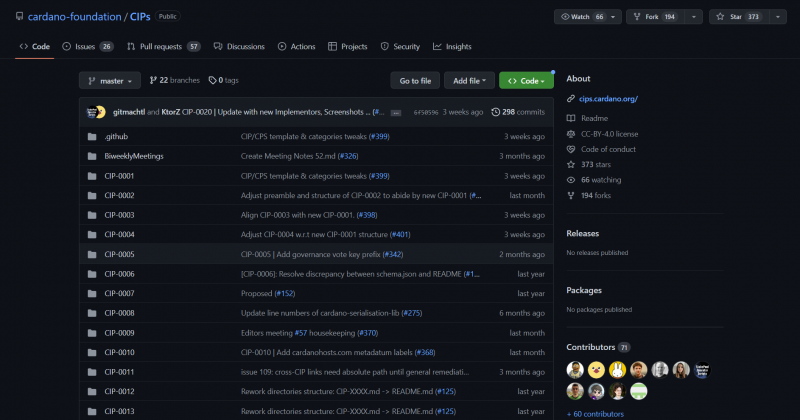
Task: Click the first contributor avatar
Action: (575, 369)
